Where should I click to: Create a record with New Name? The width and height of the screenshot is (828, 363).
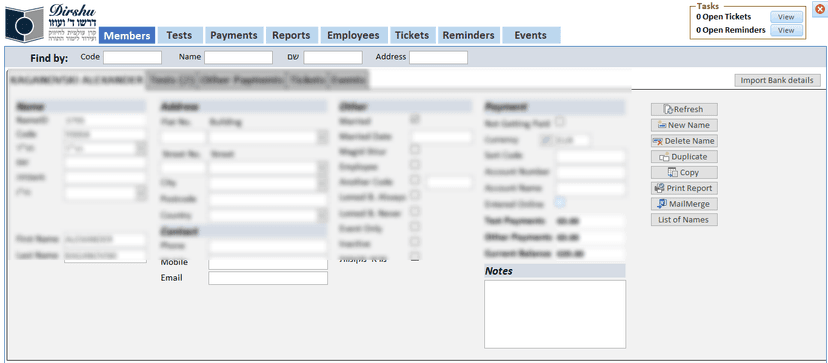[684, 125]
